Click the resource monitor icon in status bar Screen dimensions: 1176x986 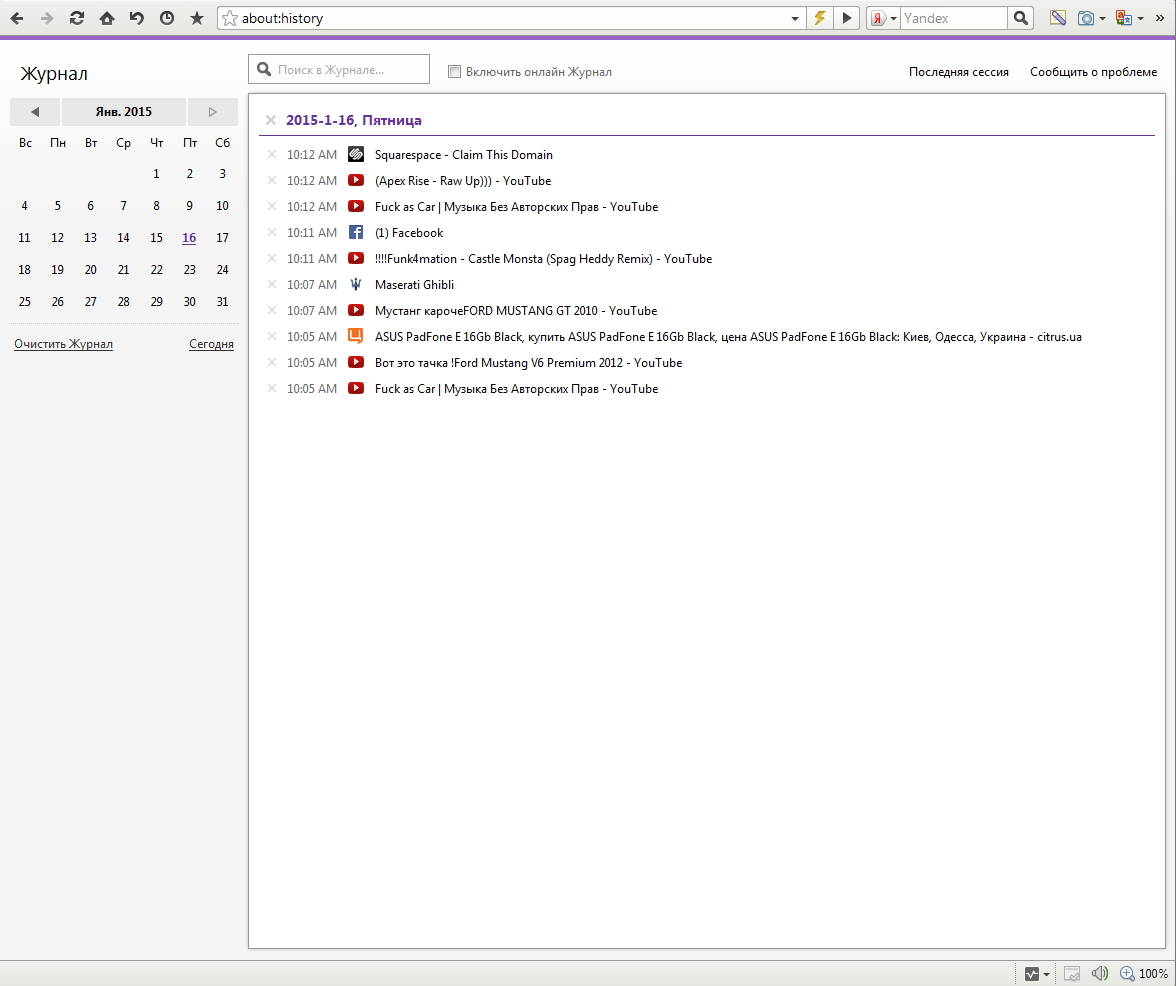click(x=1032, y=974)
